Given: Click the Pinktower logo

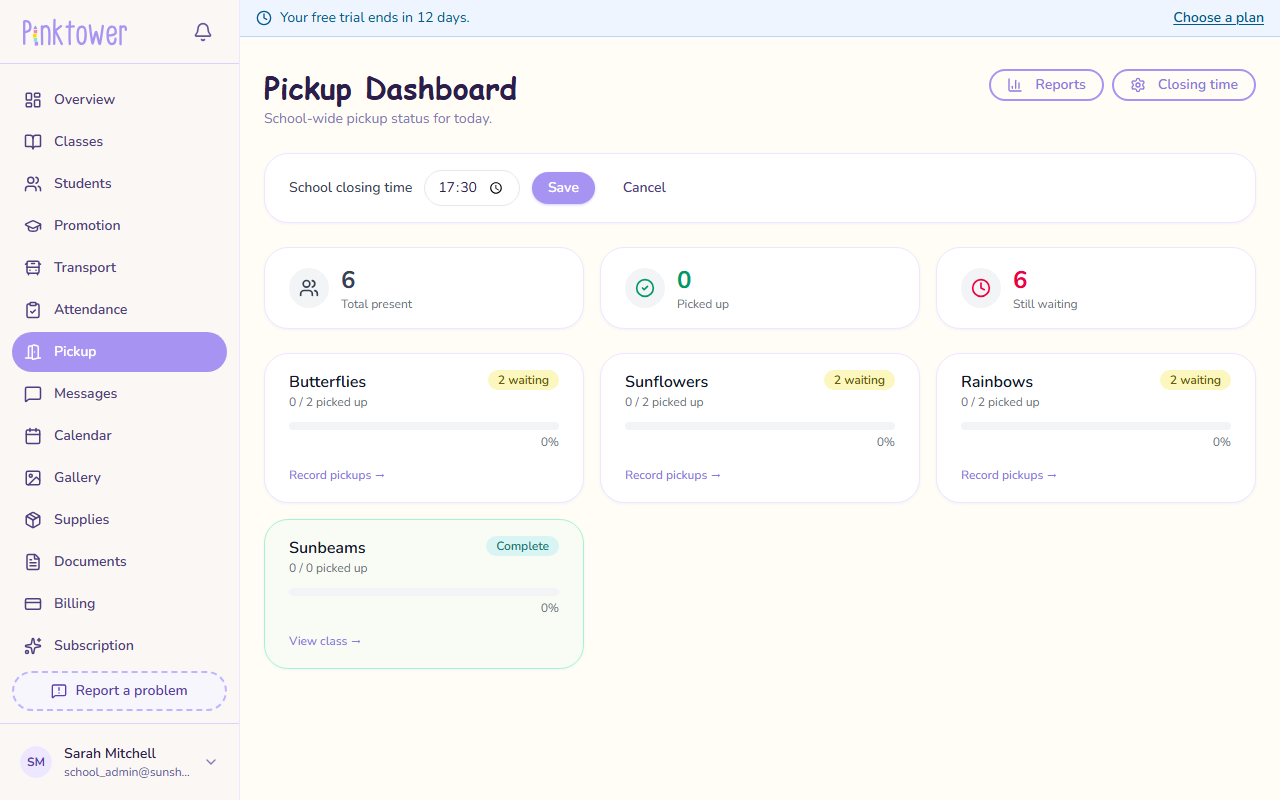Looking at the screenshot, I should 75,33.
